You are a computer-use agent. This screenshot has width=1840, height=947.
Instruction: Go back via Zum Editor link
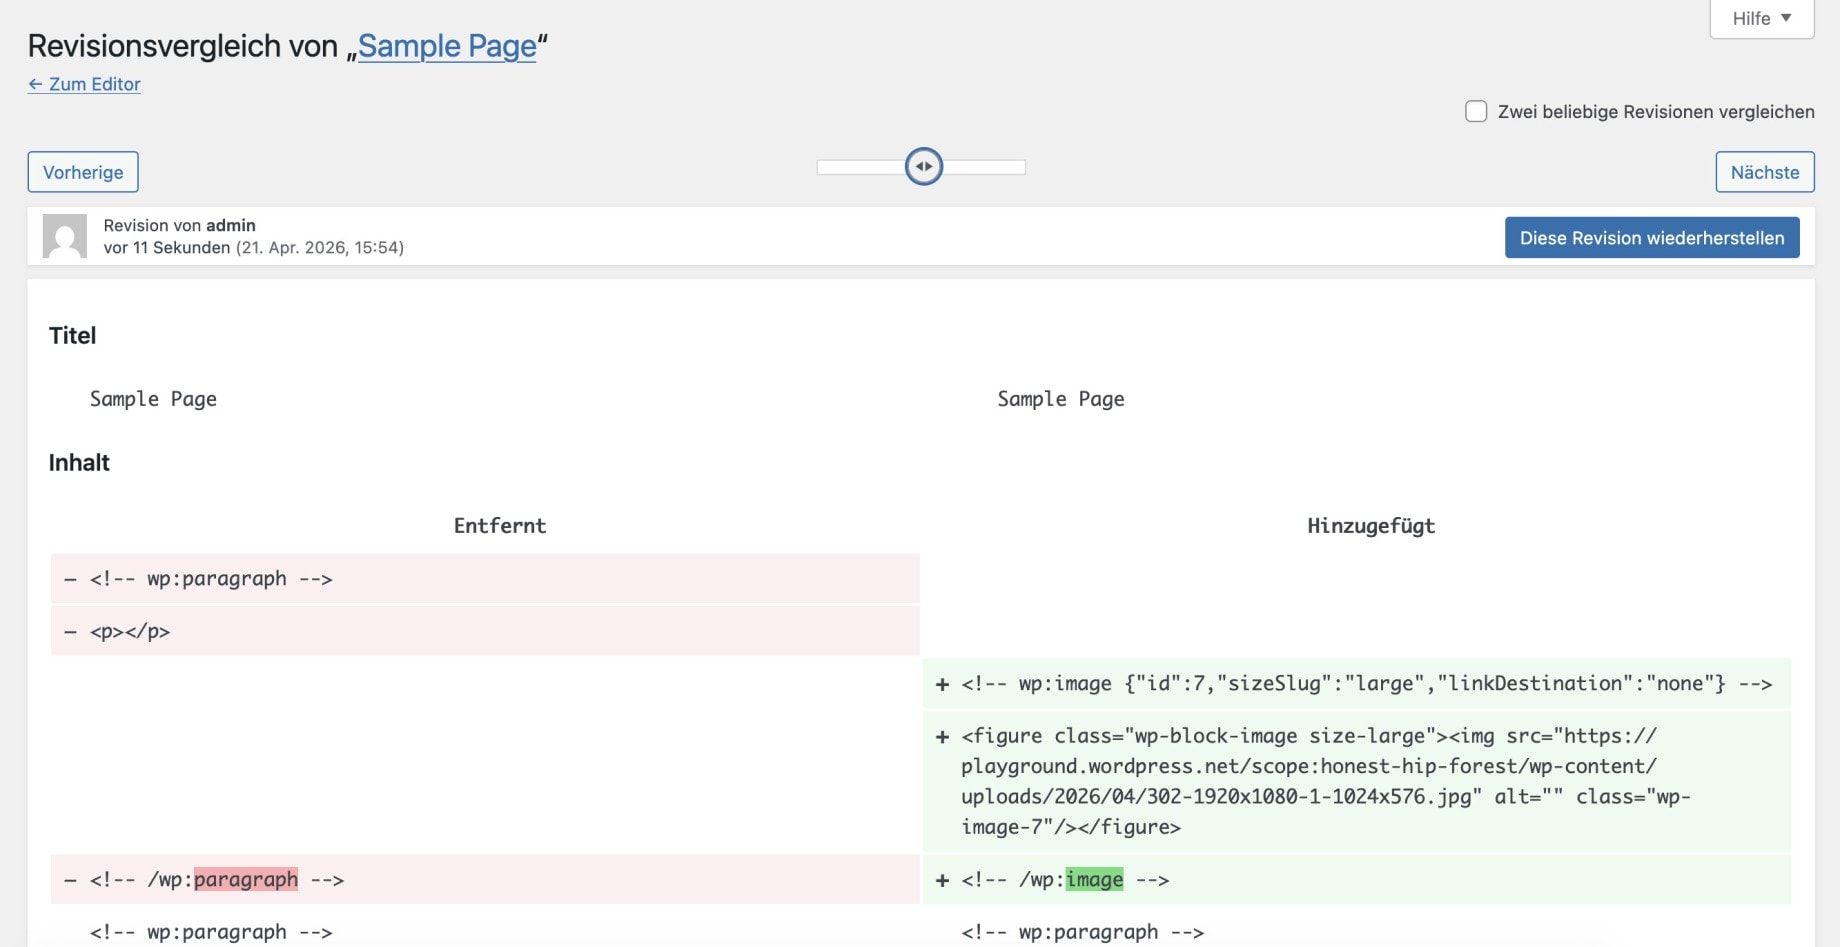tap(84, 84)
